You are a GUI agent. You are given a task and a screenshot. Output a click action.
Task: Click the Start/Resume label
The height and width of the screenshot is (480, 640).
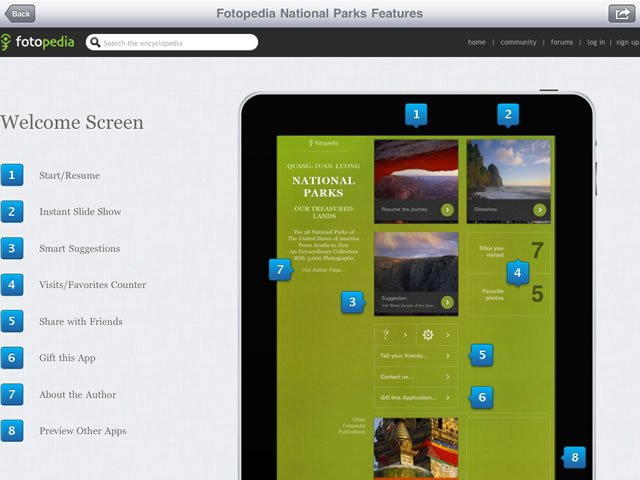coord(69,176)
